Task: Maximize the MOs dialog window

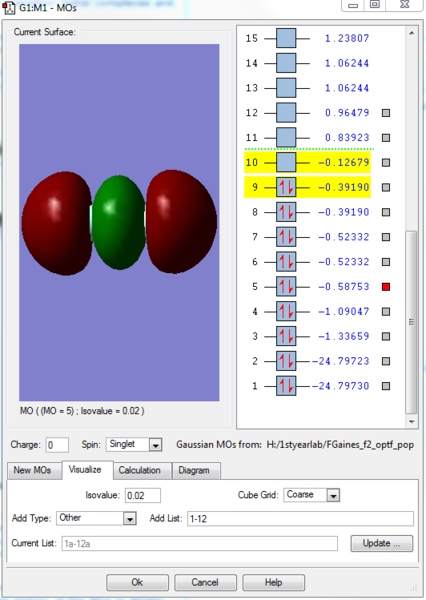Action: pyautogui.click(x=374, y=5)
